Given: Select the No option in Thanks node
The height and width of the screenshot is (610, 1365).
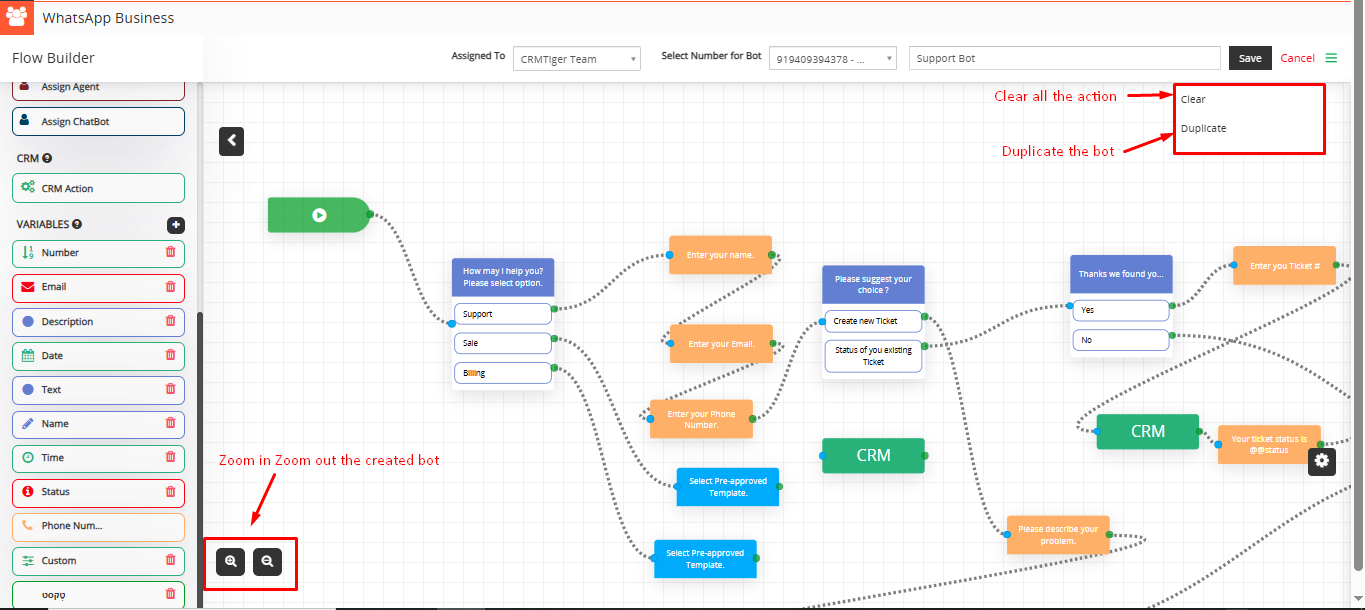Looking at the screenshot, I should click(1120, 340).
